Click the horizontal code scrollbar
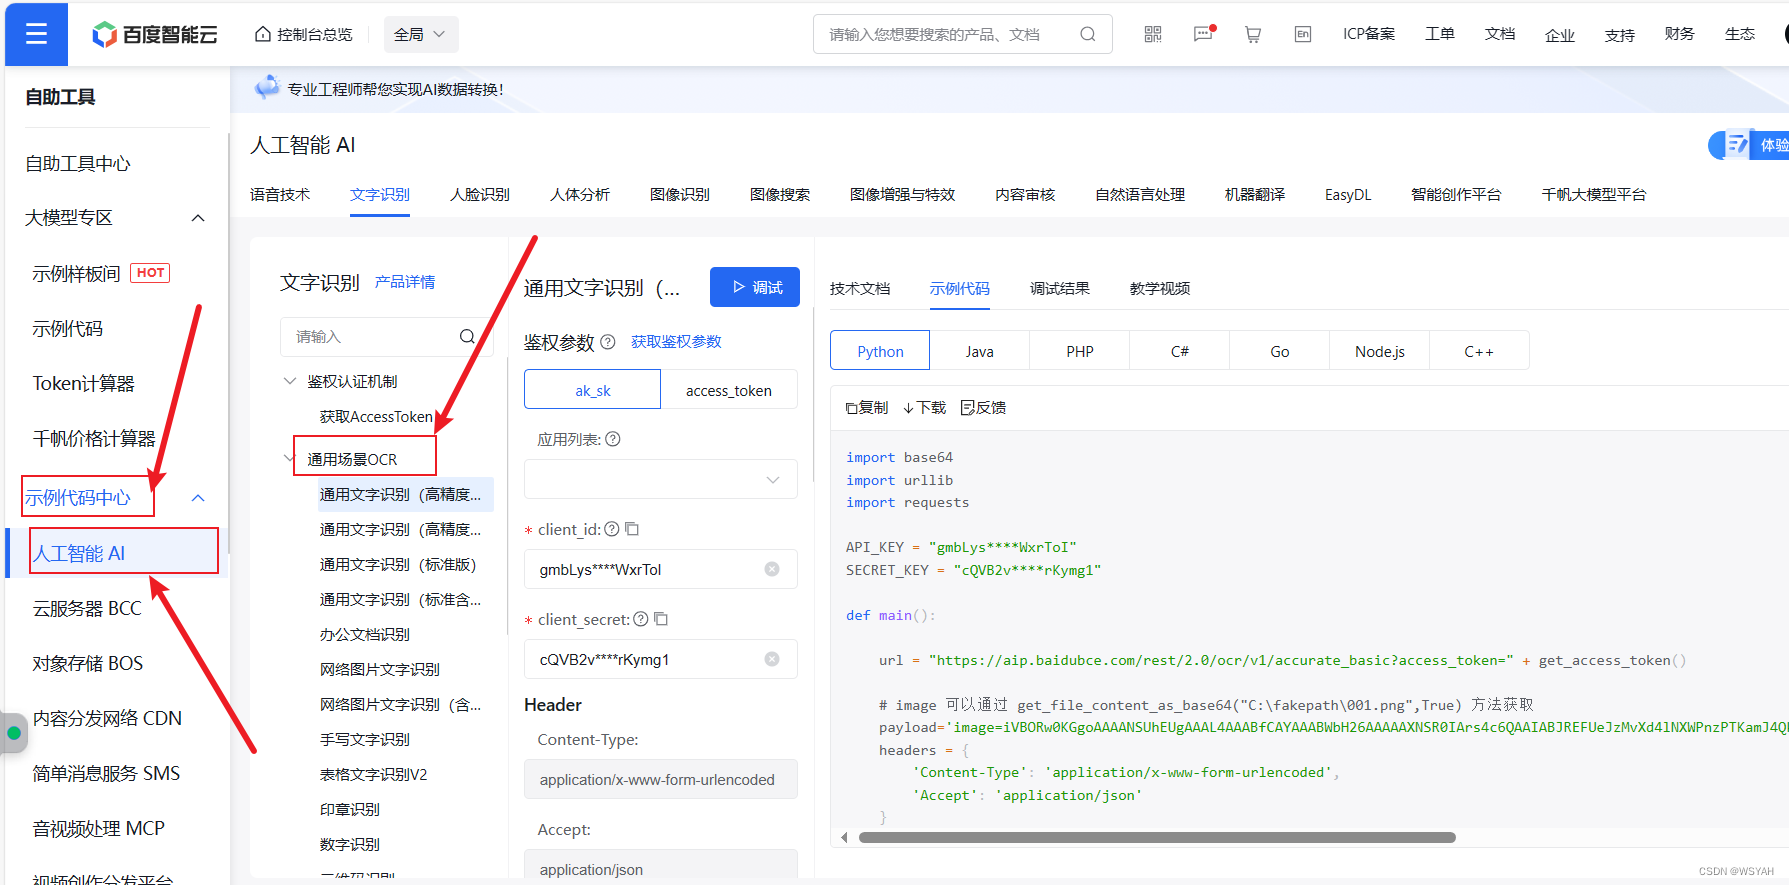Screen dimensions: 1789x885 [1157, 837]
